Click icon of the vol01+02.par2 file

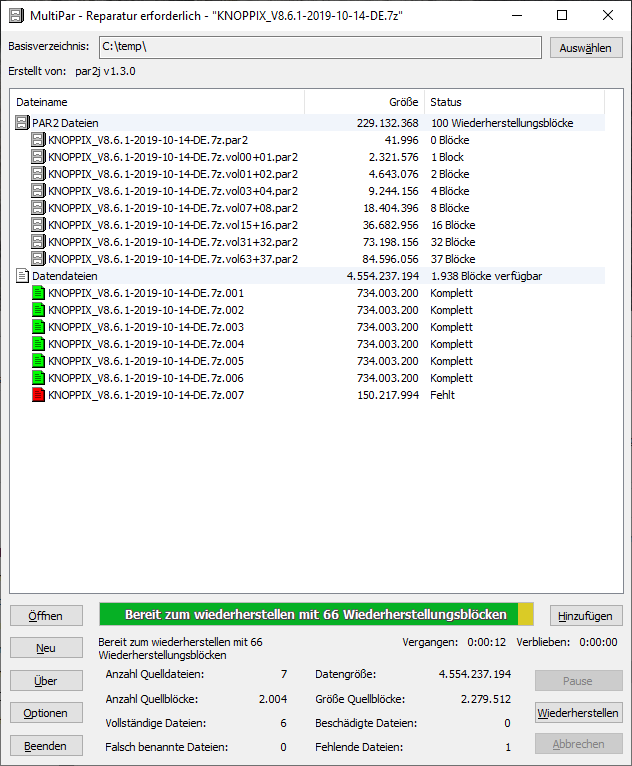[38, 174]
